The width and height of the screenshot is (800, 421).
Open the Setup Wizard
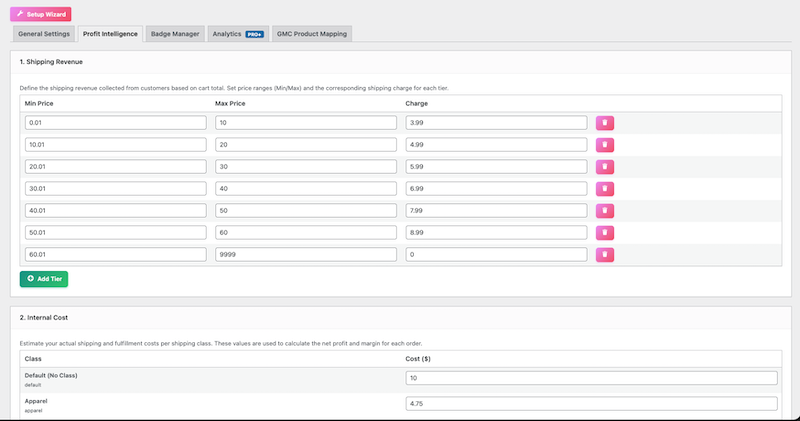click(x=41, y=14)
